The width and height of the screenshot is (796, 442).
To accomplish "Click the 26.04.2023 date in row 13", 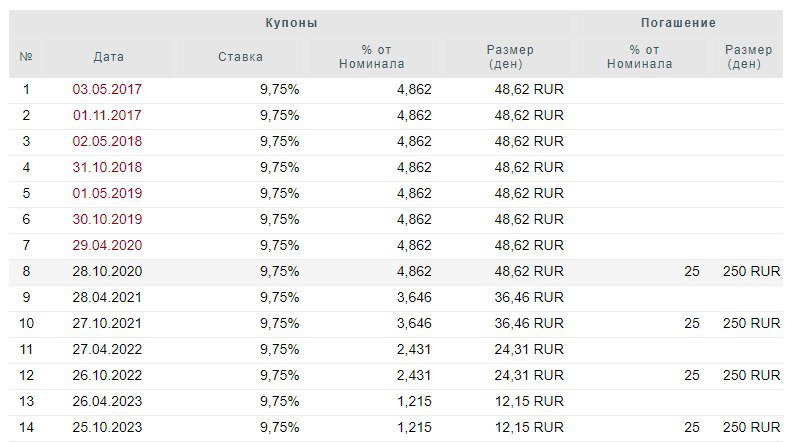I will coord(107,401).
